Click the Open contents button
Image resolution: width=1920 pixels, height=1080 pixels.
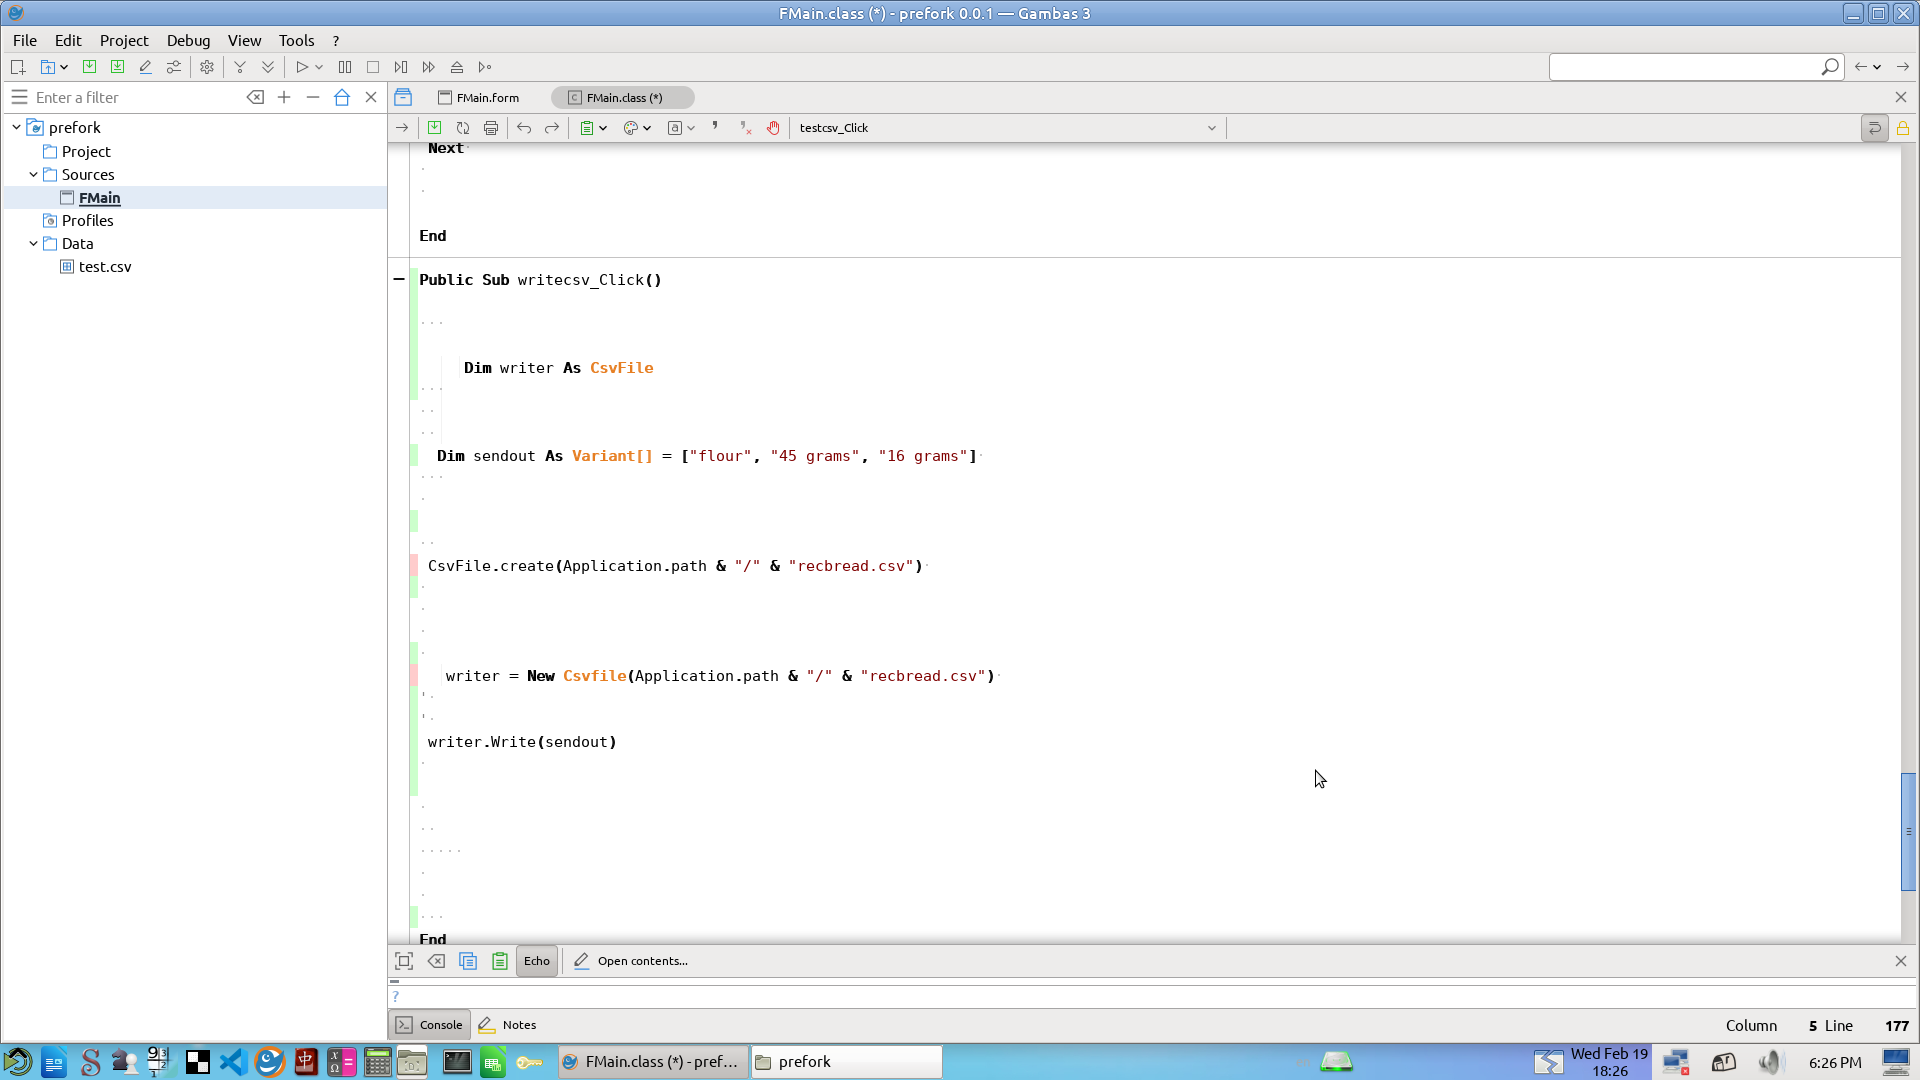(632, 961)
